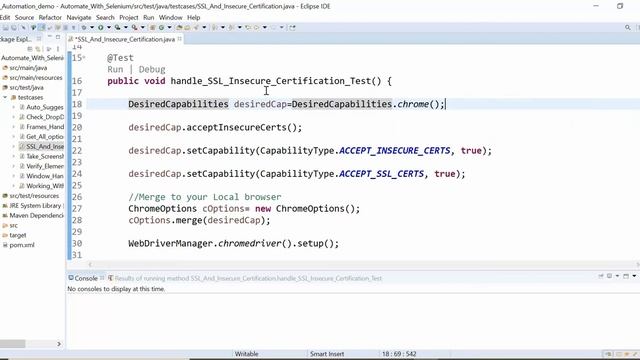This screenshot has height=360, width=640.
Task: Click the 18 : 69 : 542 cursor position
Action: (399, 354)
